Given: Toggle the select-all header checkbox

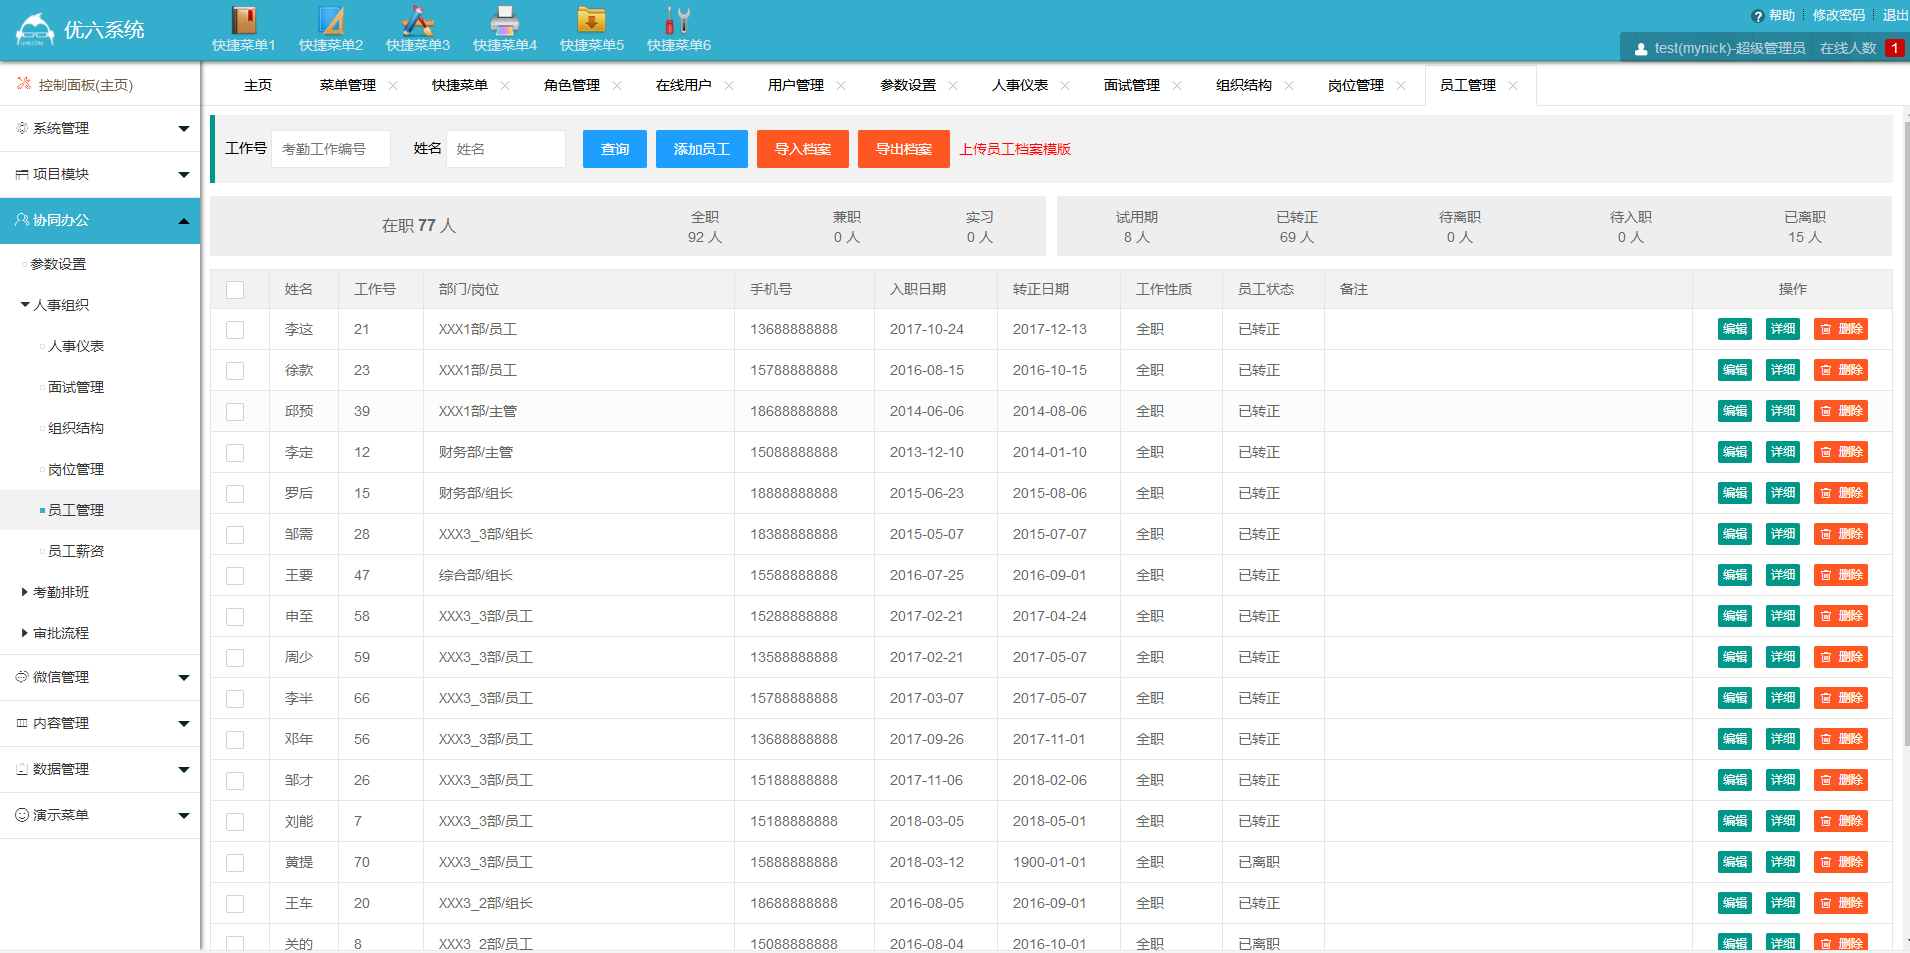Looking at the screenshot, I should 235,290.
